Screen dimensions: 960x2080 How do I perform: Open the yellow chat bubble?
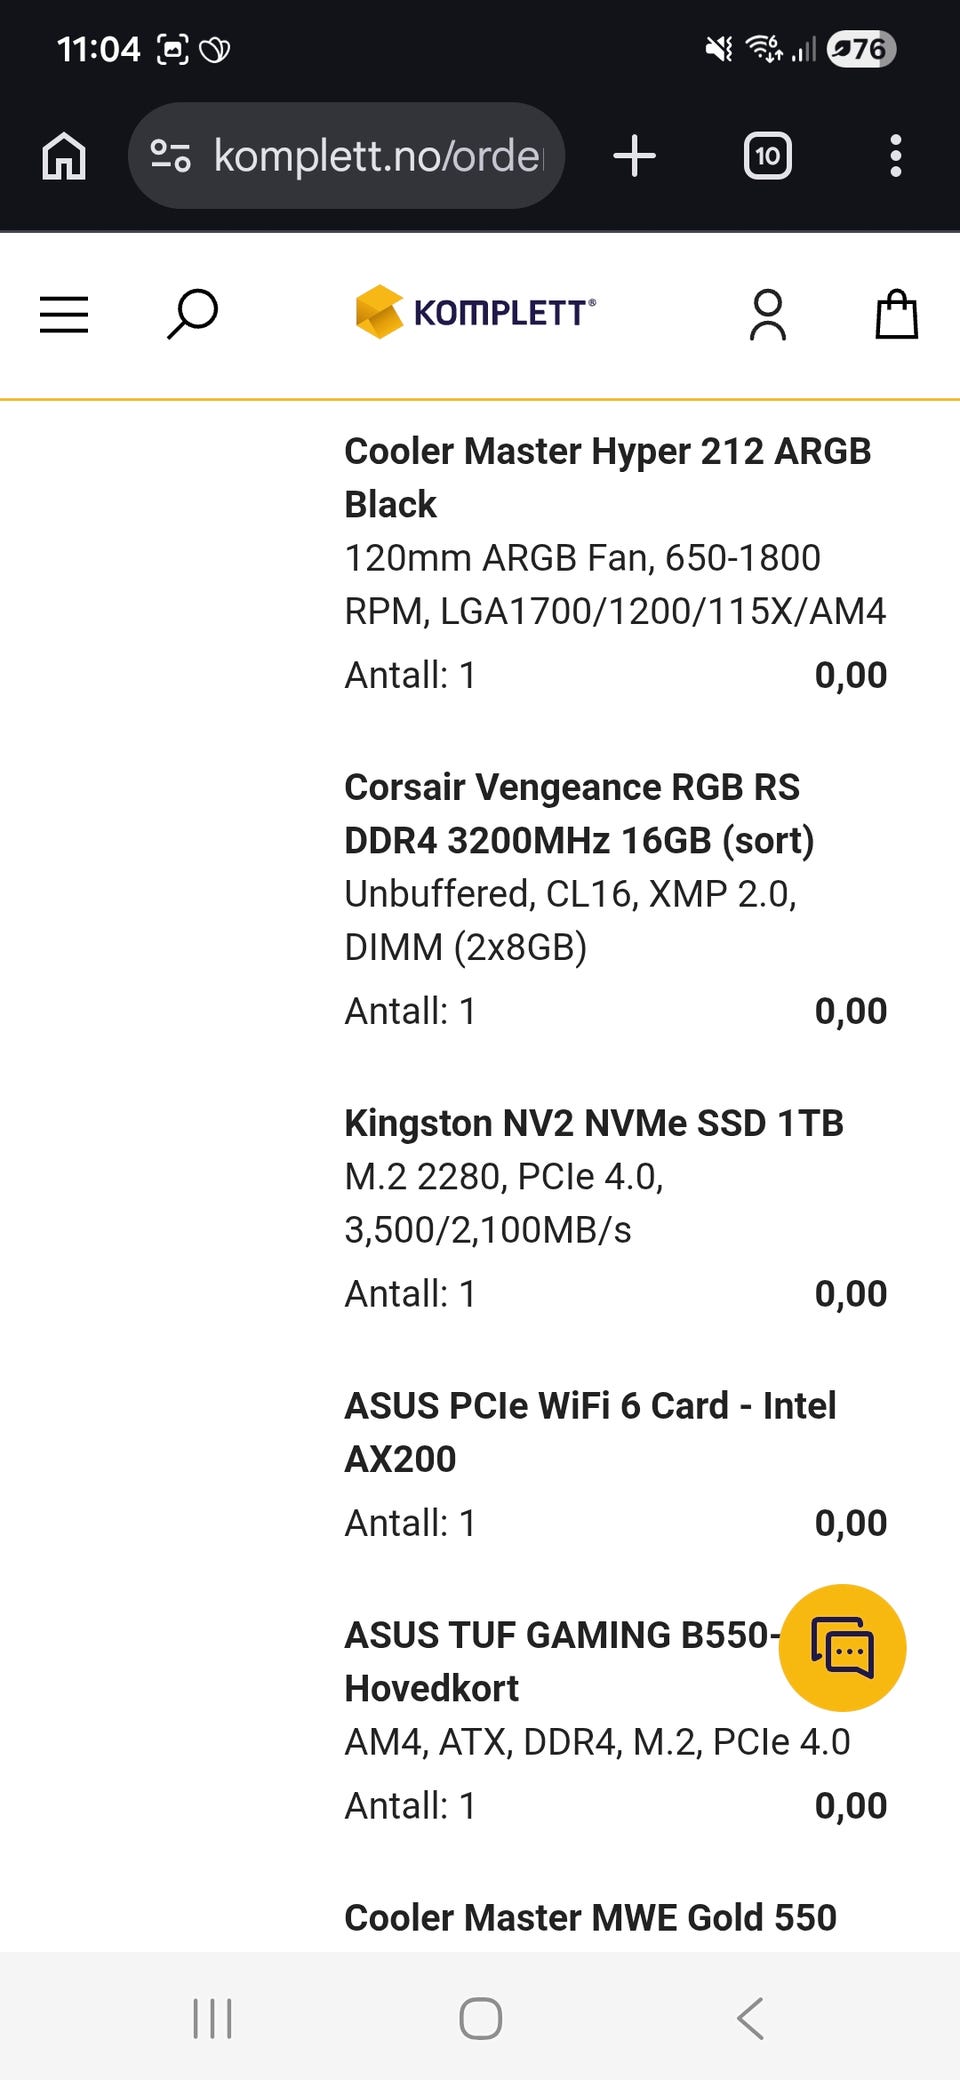(842, 1647)
